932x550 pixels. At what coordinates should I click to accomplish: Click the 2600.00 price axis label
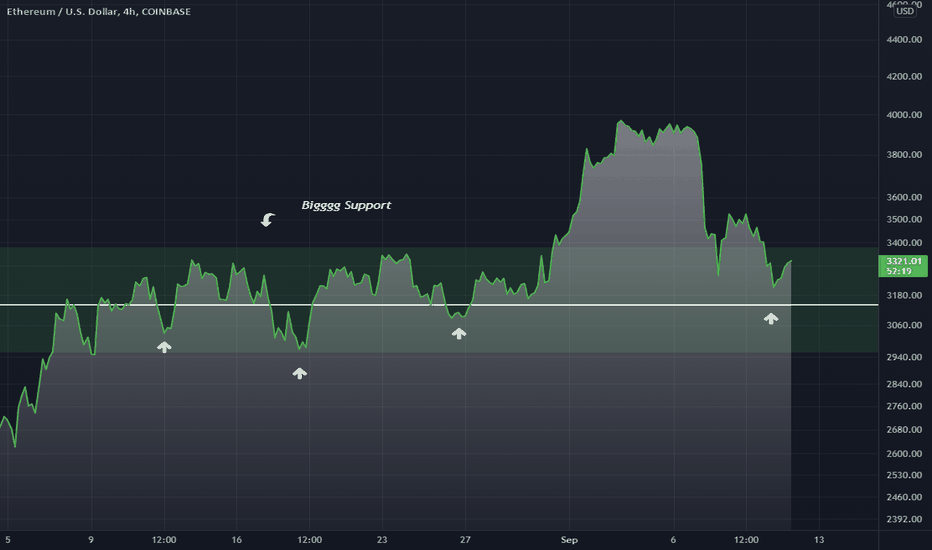click(x=904, y=454)
